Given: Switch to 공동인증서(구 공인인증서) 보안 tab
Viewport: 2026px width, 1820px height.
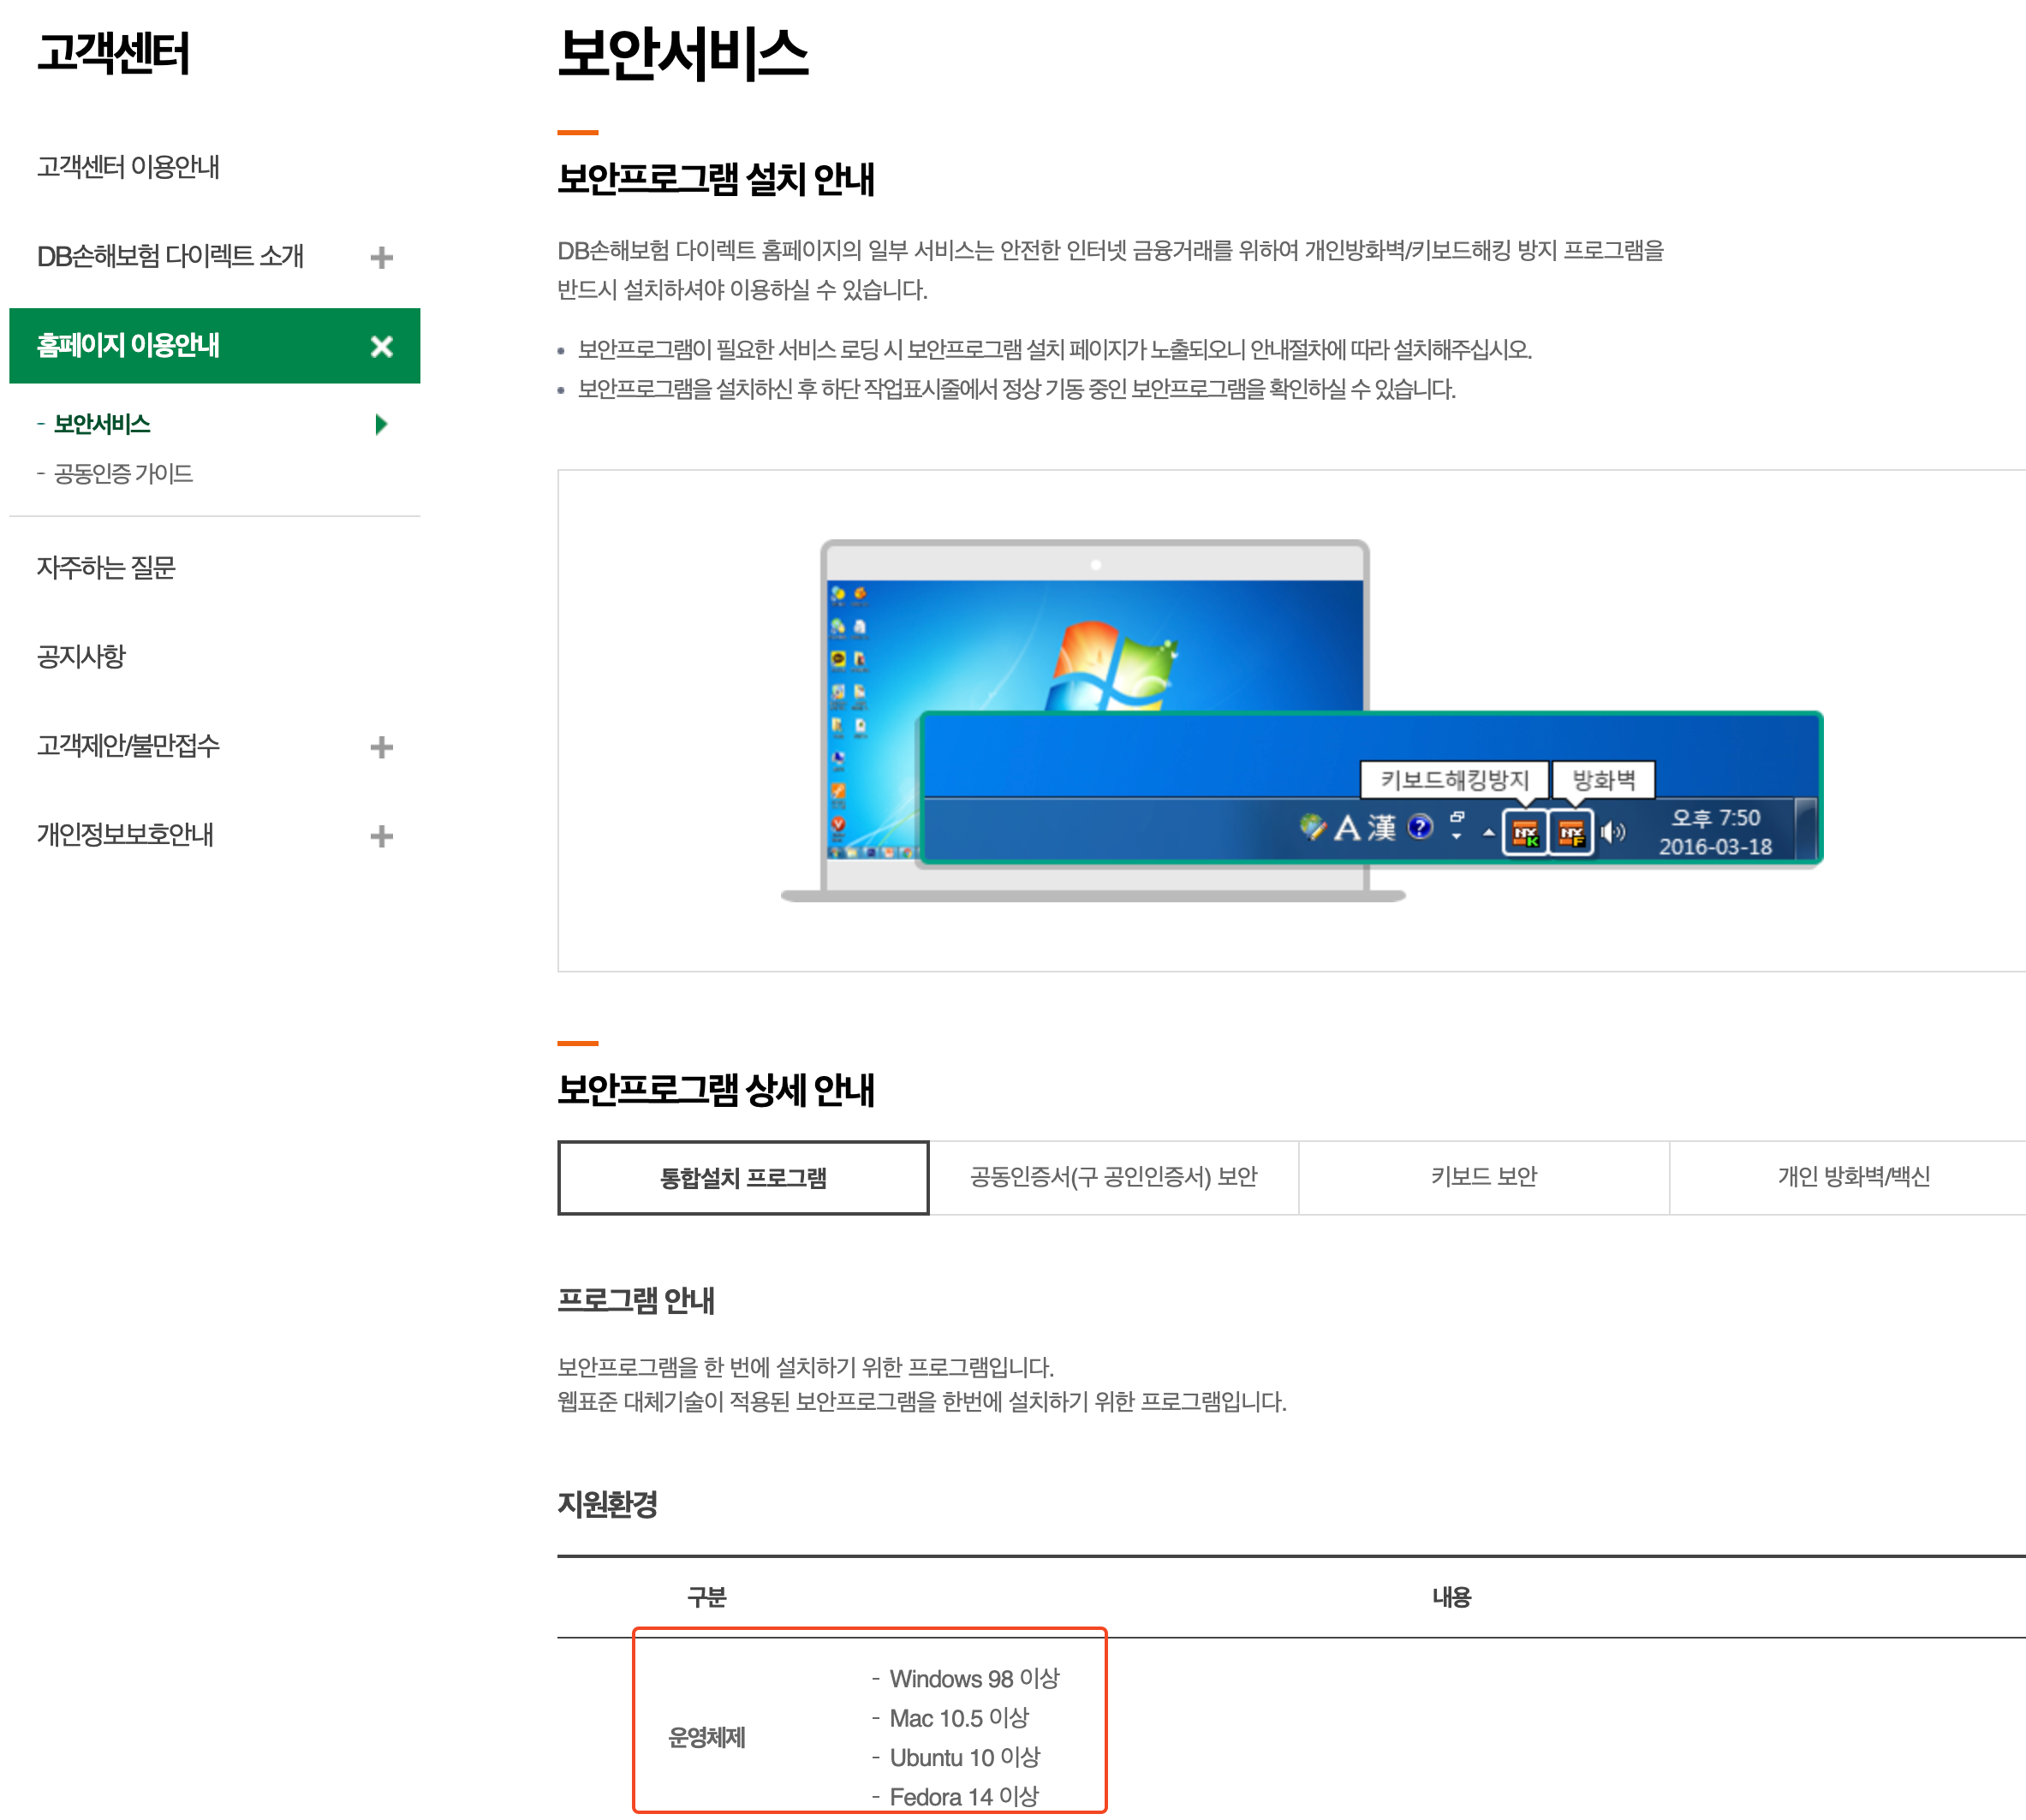Looking at the screenshot, I should [1113, 1177].
